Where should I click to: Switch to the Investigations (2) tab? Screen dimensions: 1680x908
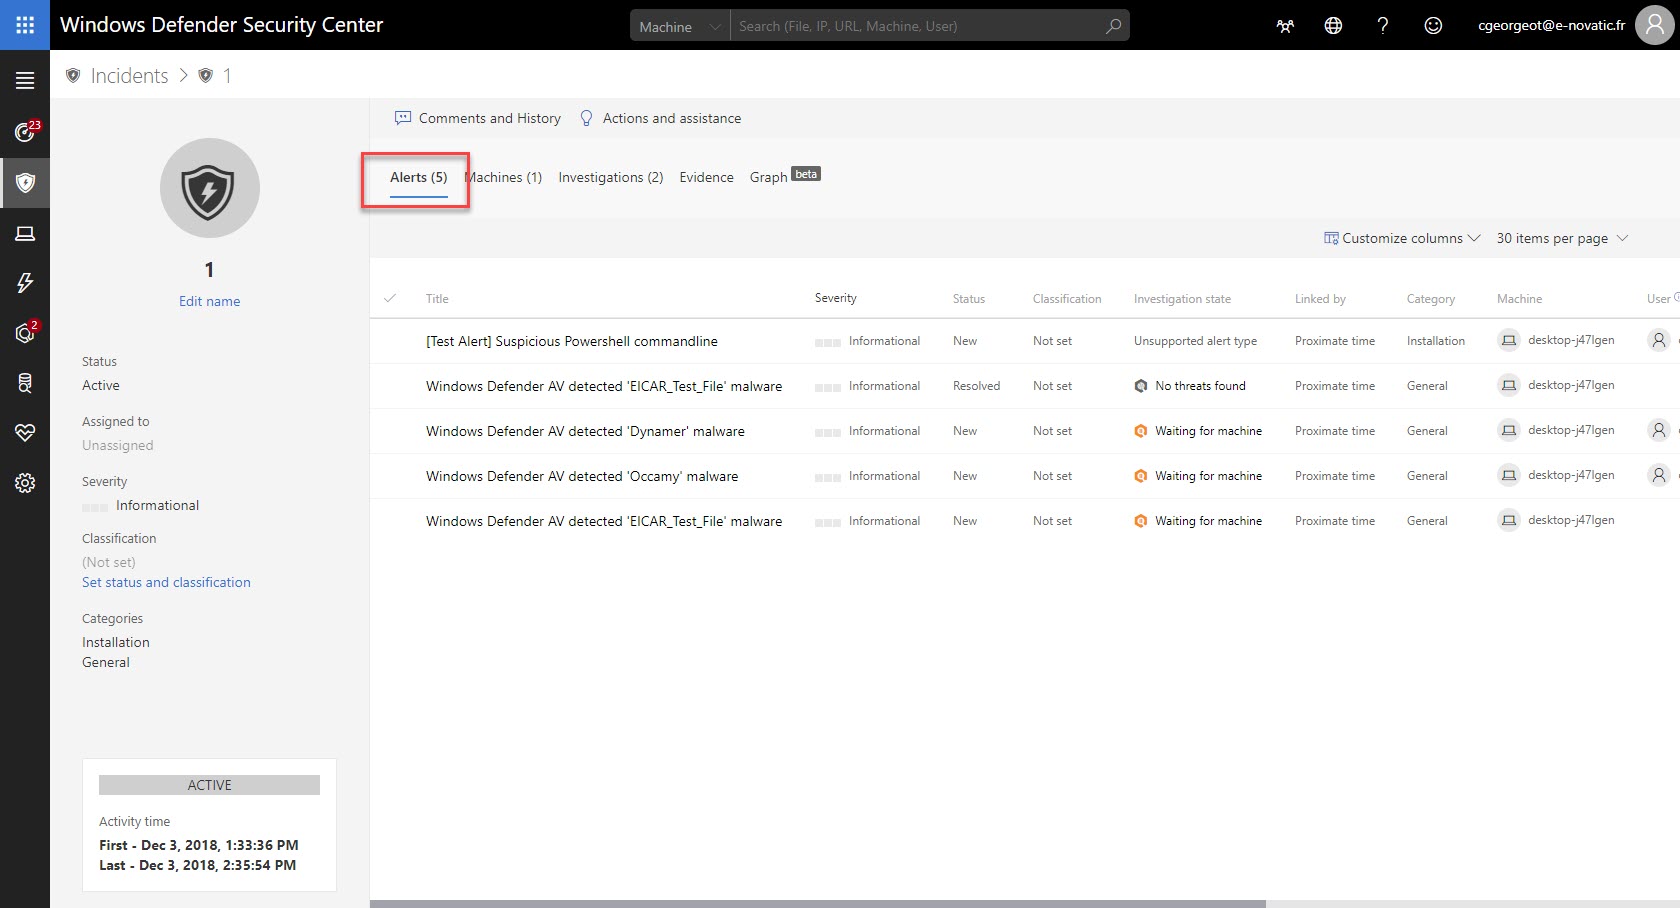(610, 177)
